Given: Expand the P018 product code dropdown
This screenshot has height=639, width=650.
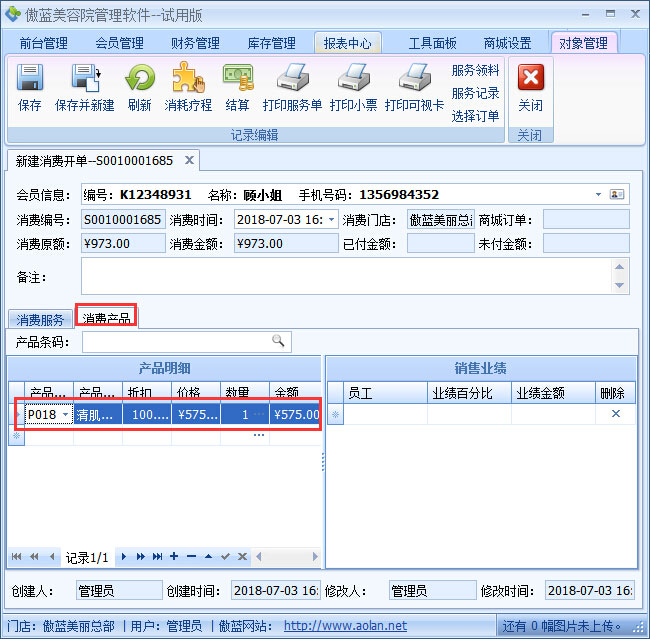Looking at the screenshot, I should click(66, 414).
